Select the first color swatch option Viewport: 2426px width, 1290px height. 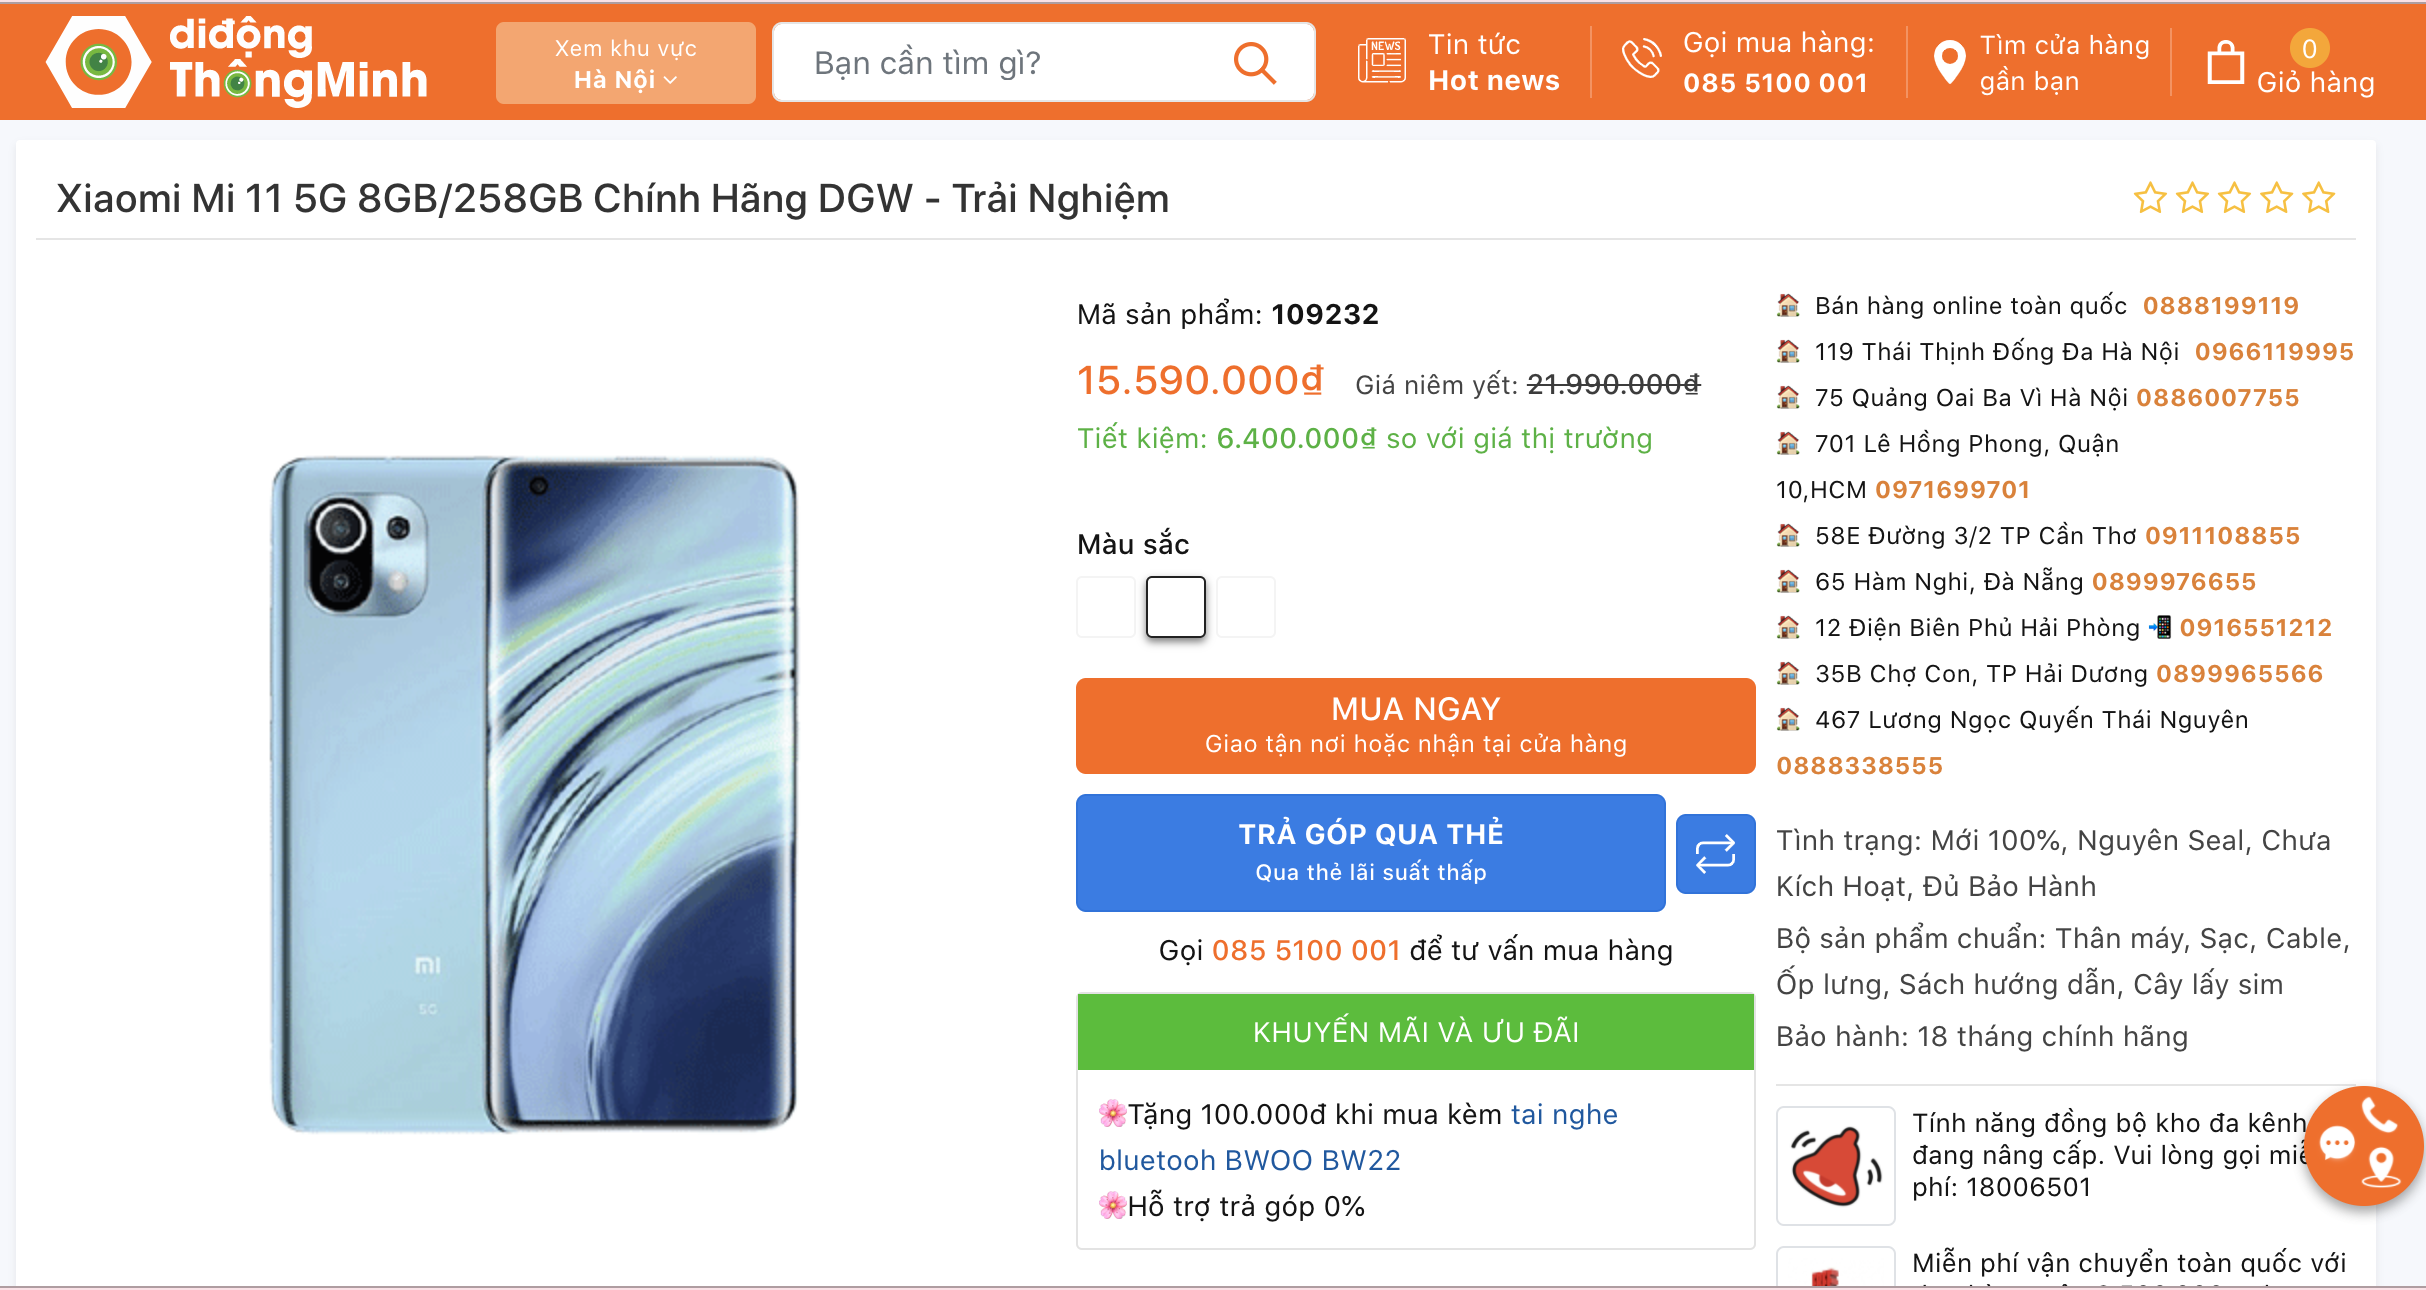pos(1106,607)
